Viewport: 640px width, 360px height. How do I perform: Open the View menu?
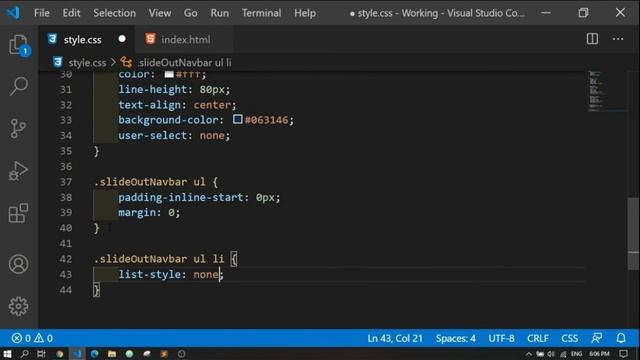(x=160, y=13)
